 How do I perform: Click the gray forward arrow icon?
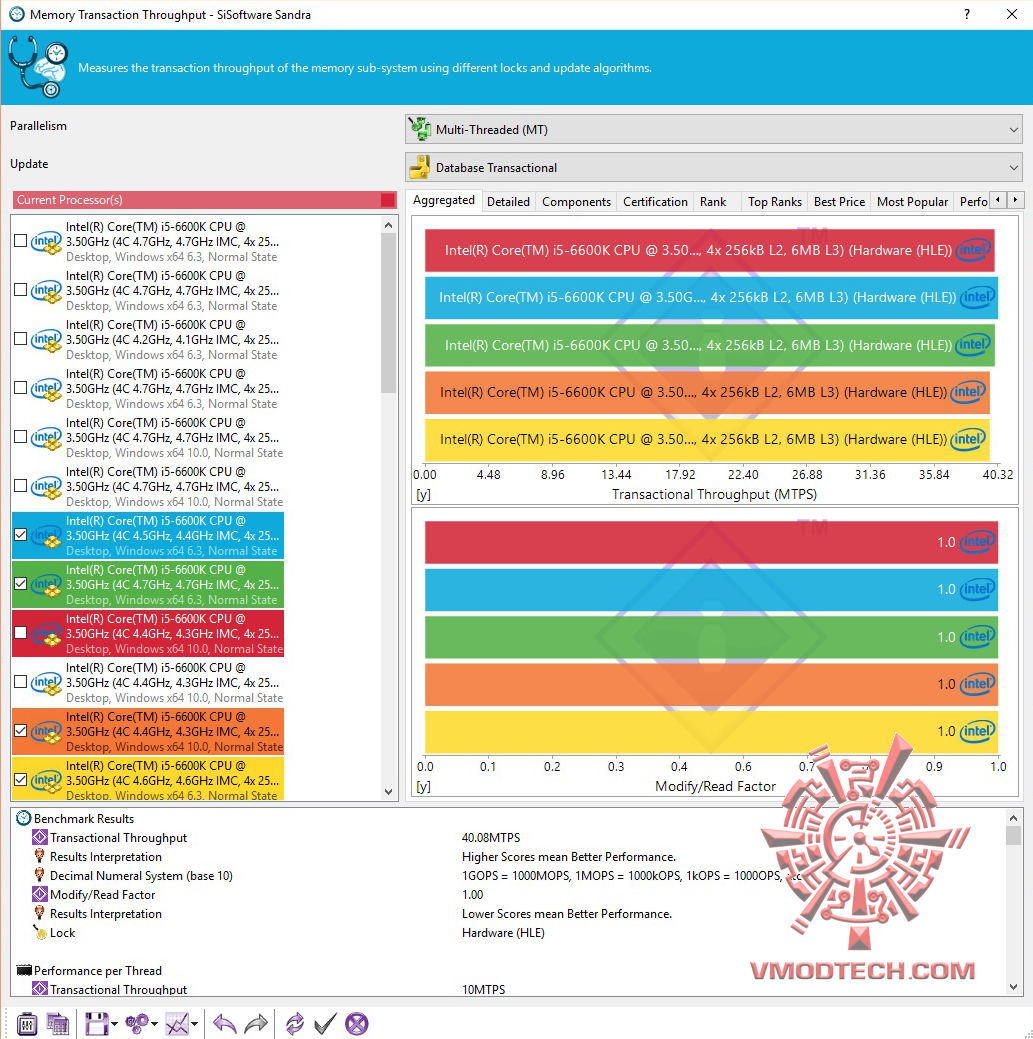256,1024
